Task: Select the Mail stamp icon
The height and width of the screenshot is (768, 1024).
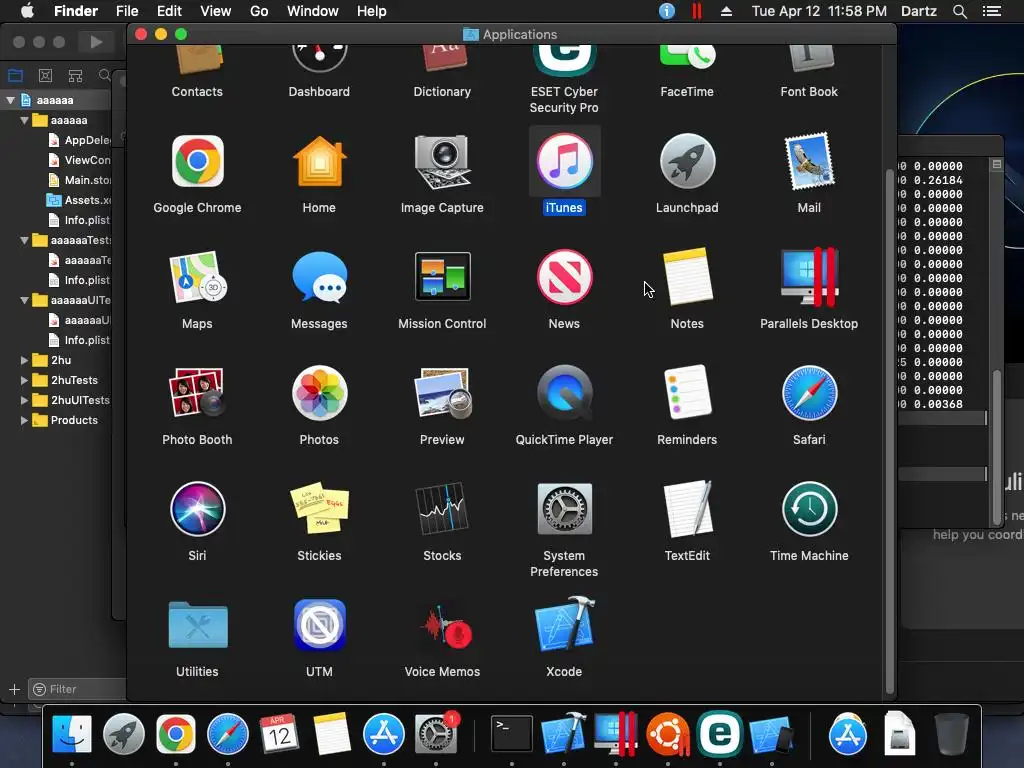Action: [809, 161]
